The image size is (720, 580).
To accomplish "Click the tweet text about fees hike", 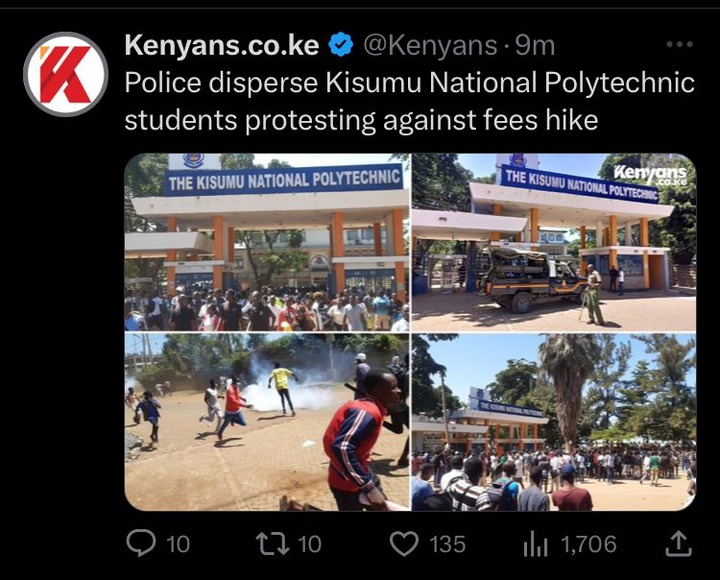I will click(x=409, y=101).
